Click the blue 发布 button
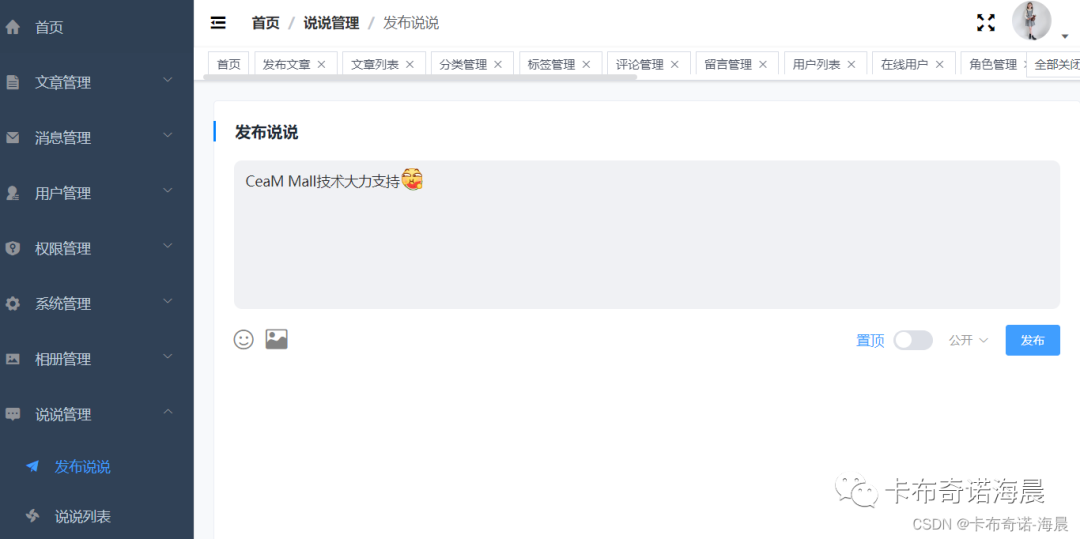1080x539 pixels. (1032, 340)
